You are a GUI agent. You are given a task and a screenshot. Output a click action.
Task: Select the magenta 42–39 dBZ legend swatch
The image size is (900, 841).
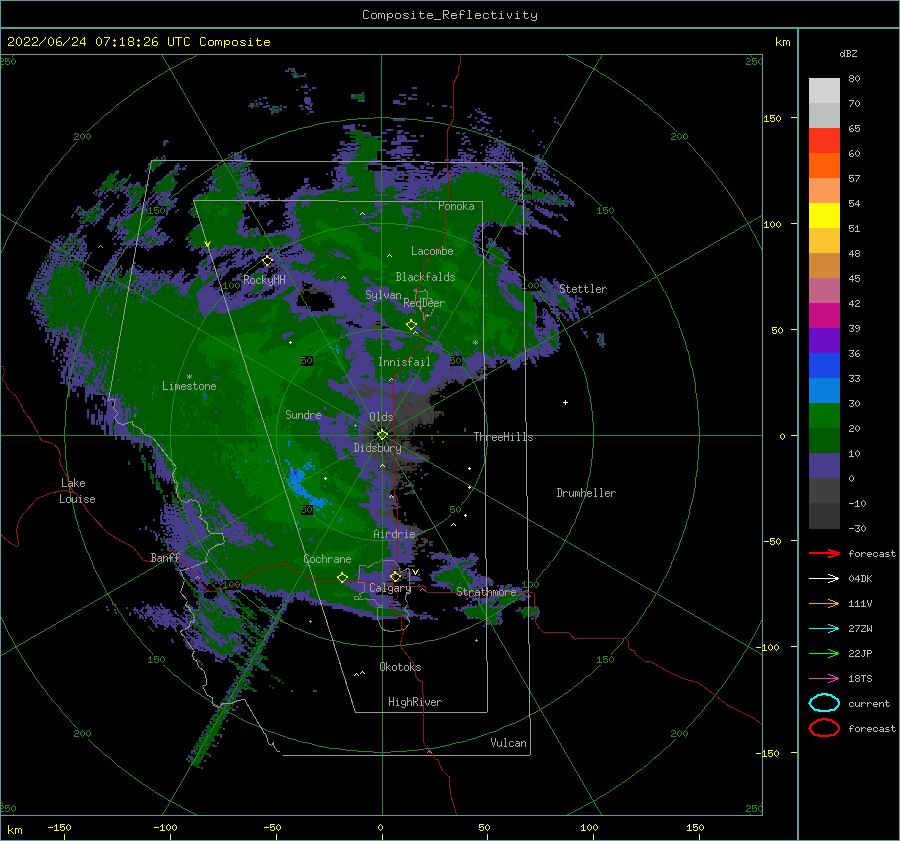(x=824, y=315)
